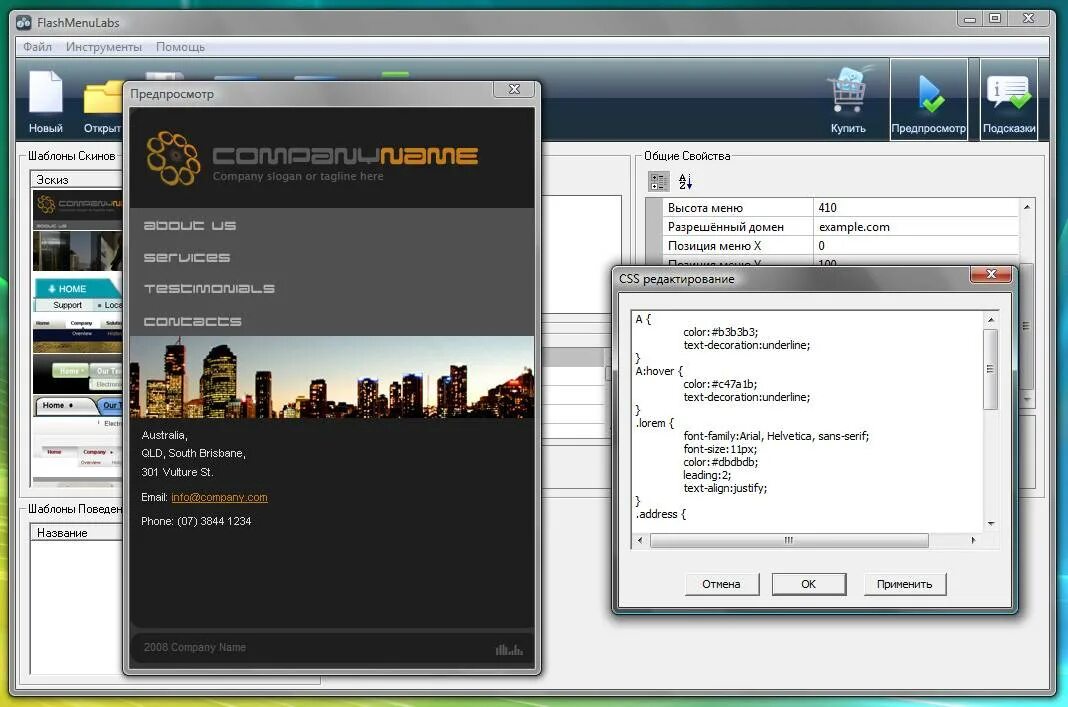Image resolution: width=1068 pixels, height=707 pixels.
Task: Follow the info@company.com email link
Action: point(219,497)
